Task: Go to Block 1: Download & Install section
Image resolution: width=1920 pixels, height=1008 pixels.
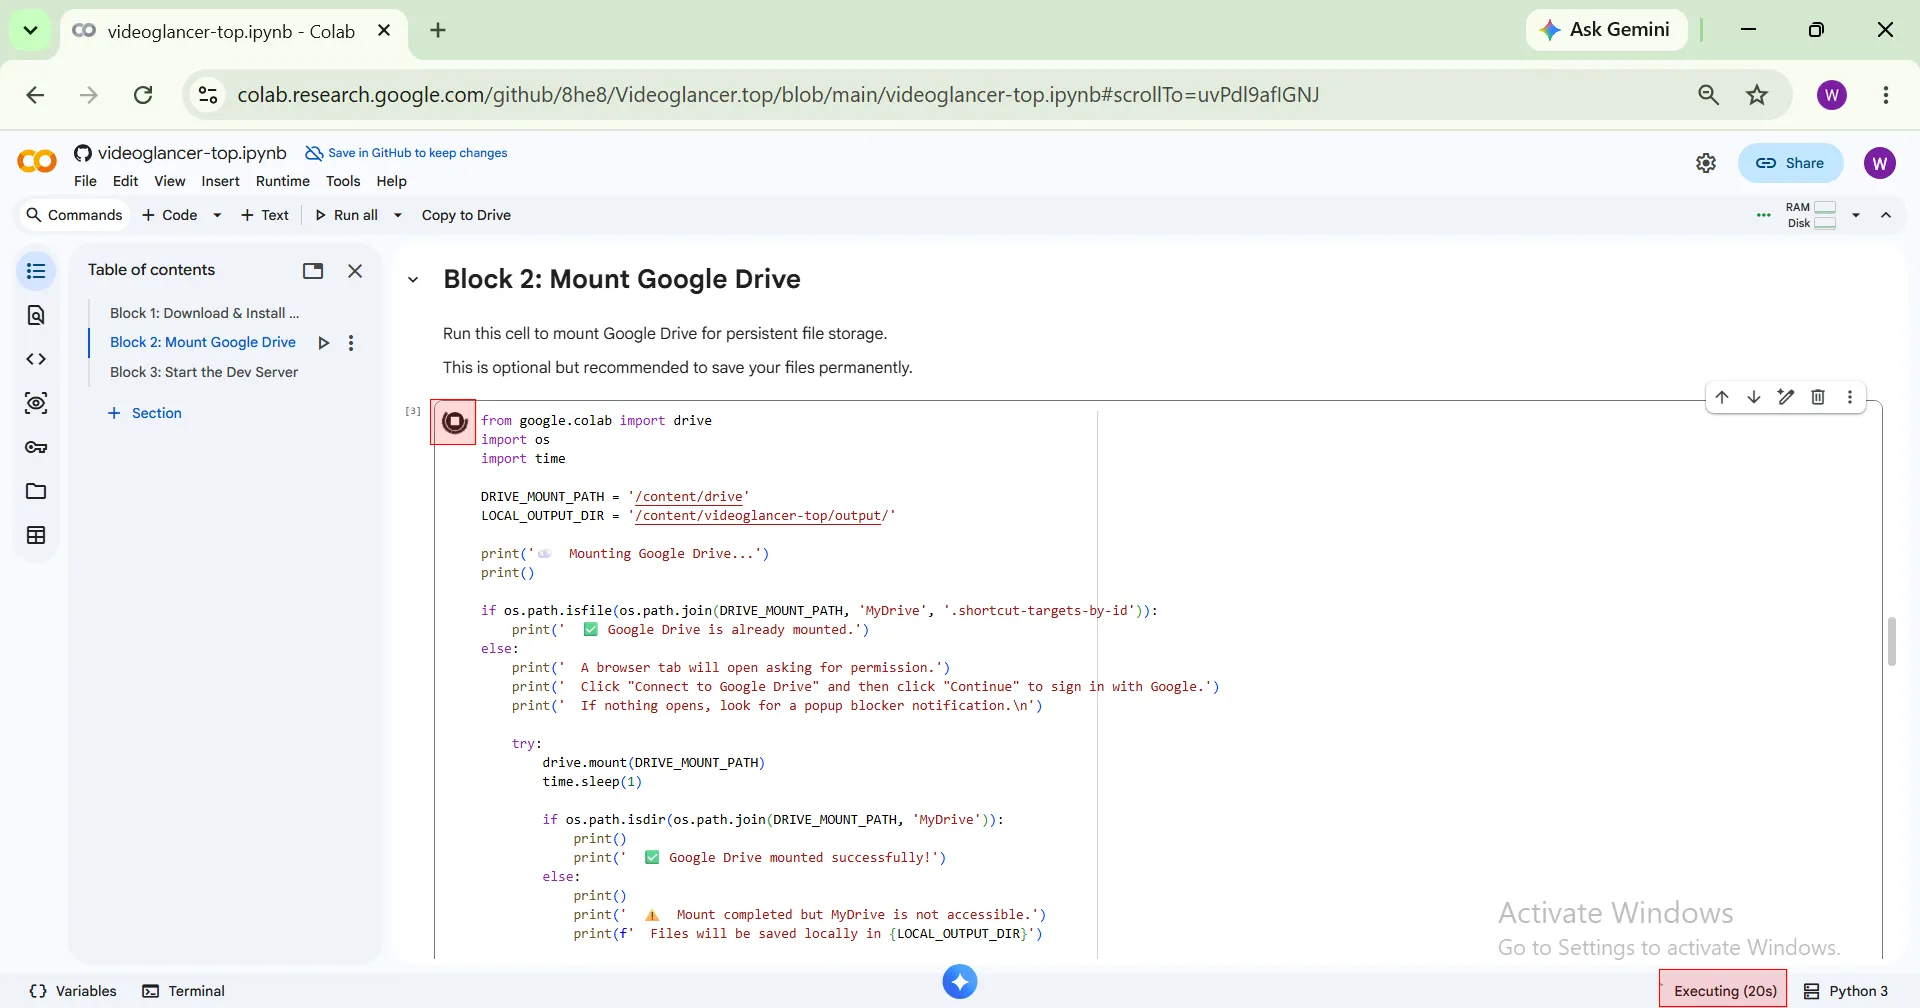Action: (205, 313)
